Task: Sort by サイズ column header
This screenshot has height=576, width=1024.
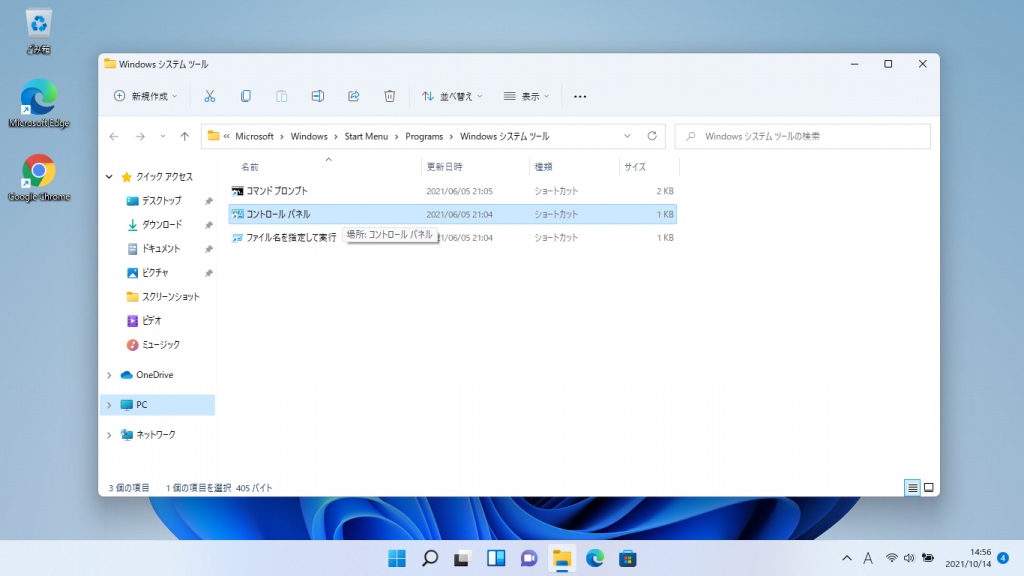Action: (x=635, y=167)
